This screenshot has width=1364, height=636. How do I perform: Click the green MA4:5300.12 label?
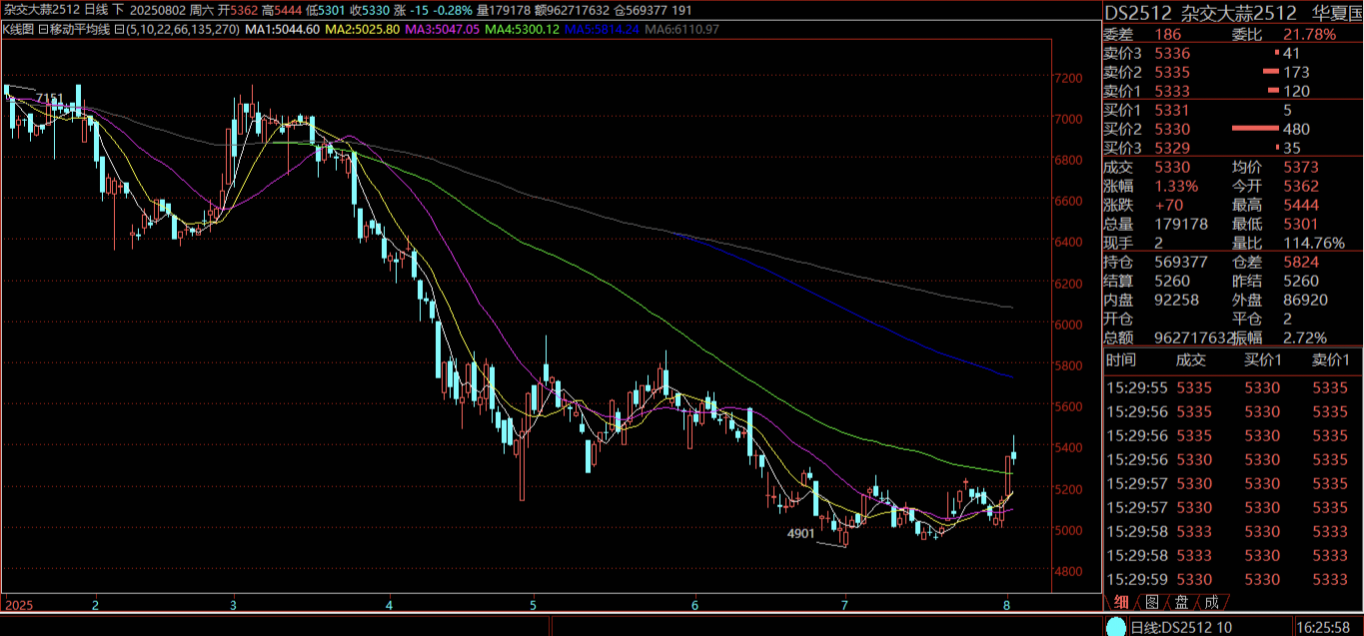coord(523,30)
